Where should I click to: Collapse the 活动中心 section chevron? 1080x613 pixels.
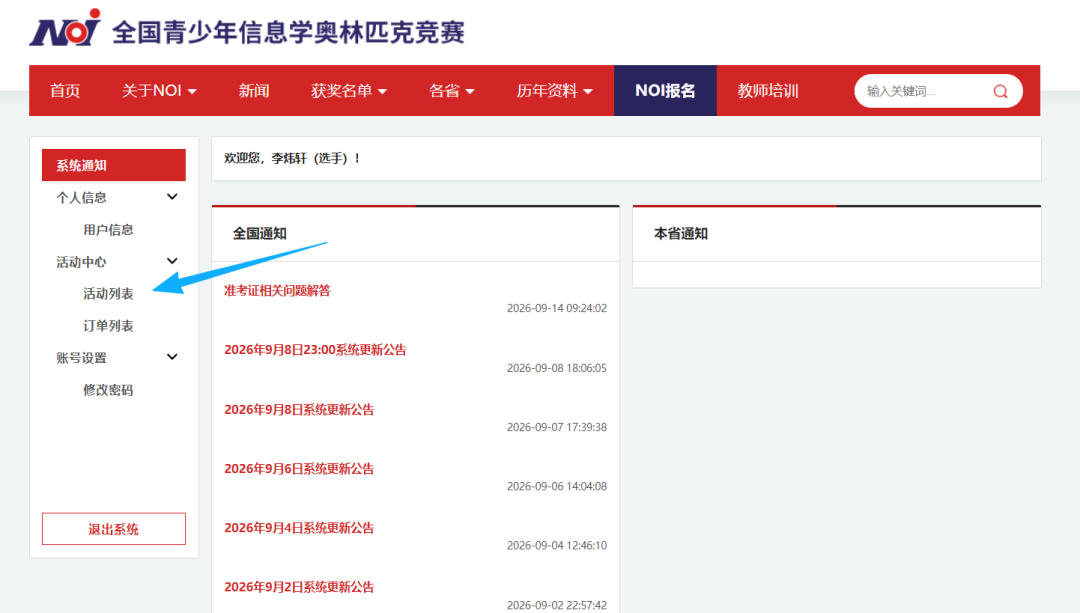tap(172, 261)
